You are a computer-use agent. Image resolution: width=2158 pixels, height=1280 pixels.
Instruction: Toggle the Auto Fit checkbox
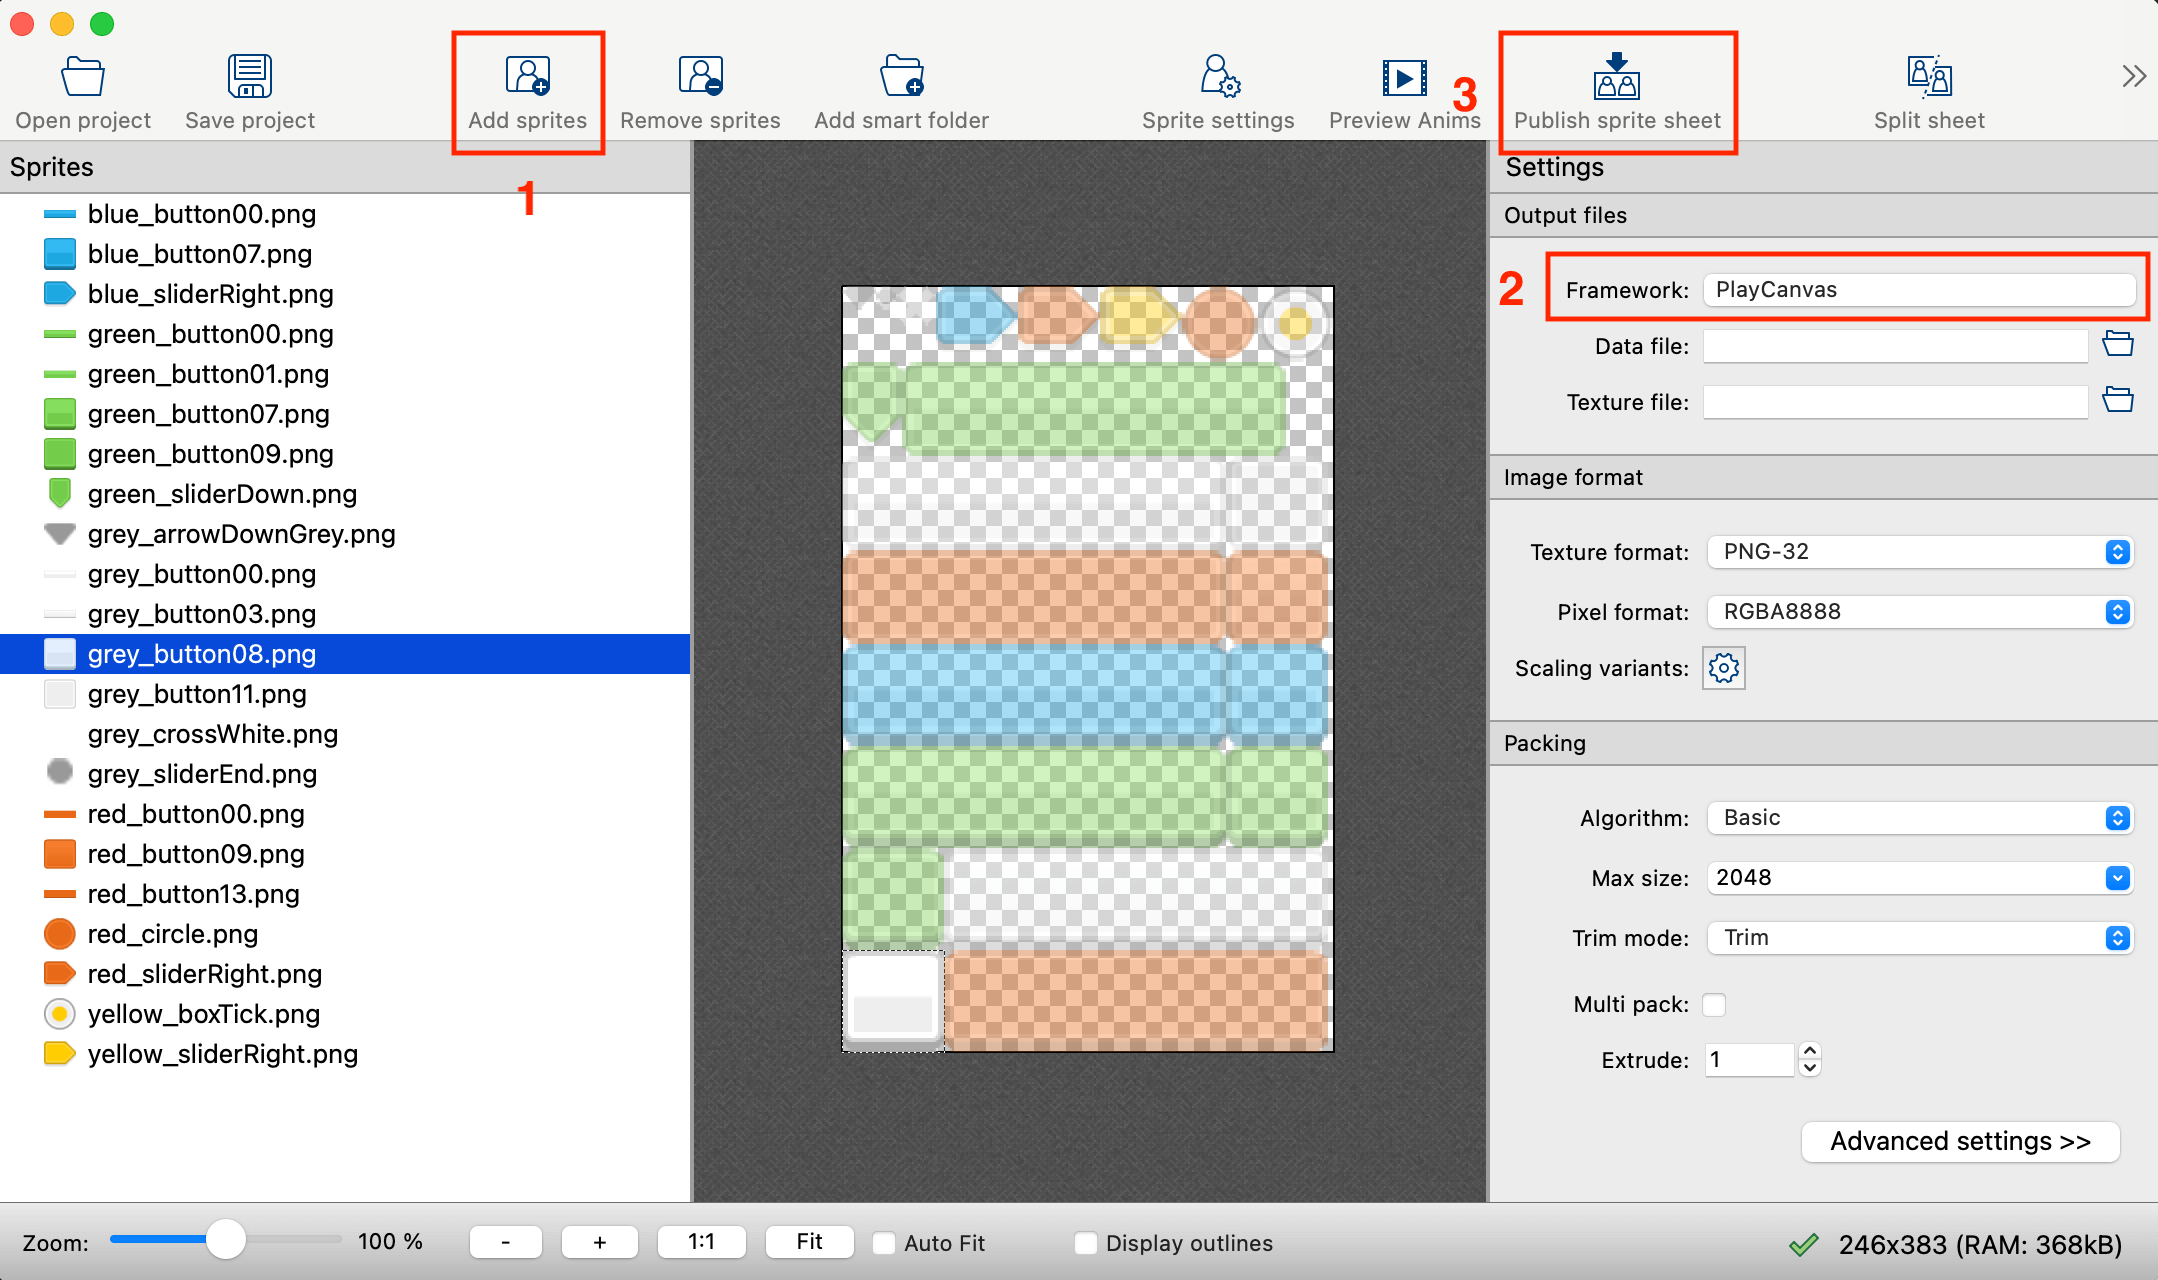coord(884,1243)
